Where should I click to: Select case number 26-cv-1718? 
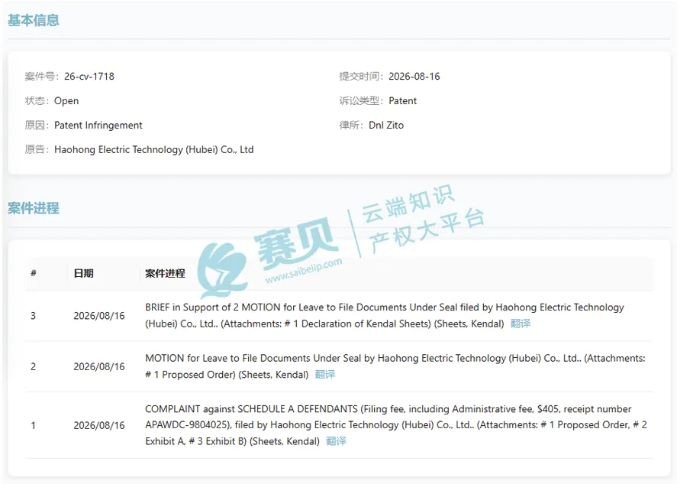pos(89,76)
